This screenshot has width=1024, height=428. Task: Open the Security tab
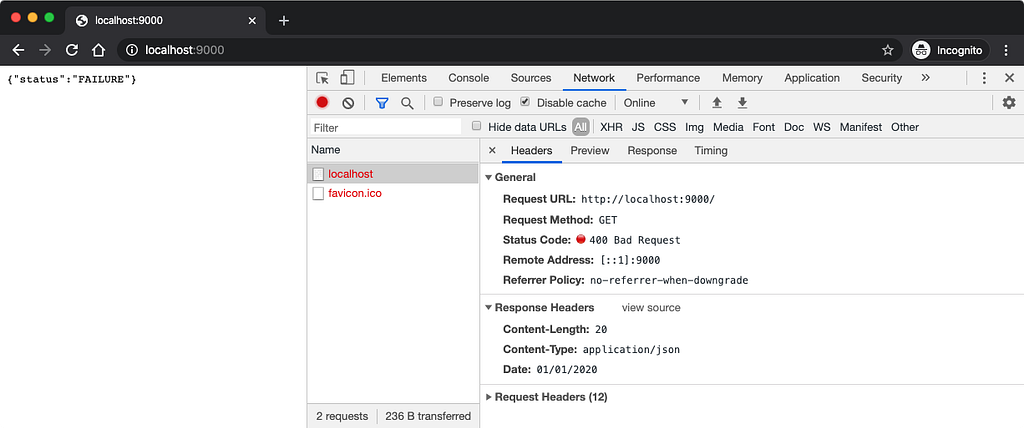882,78
